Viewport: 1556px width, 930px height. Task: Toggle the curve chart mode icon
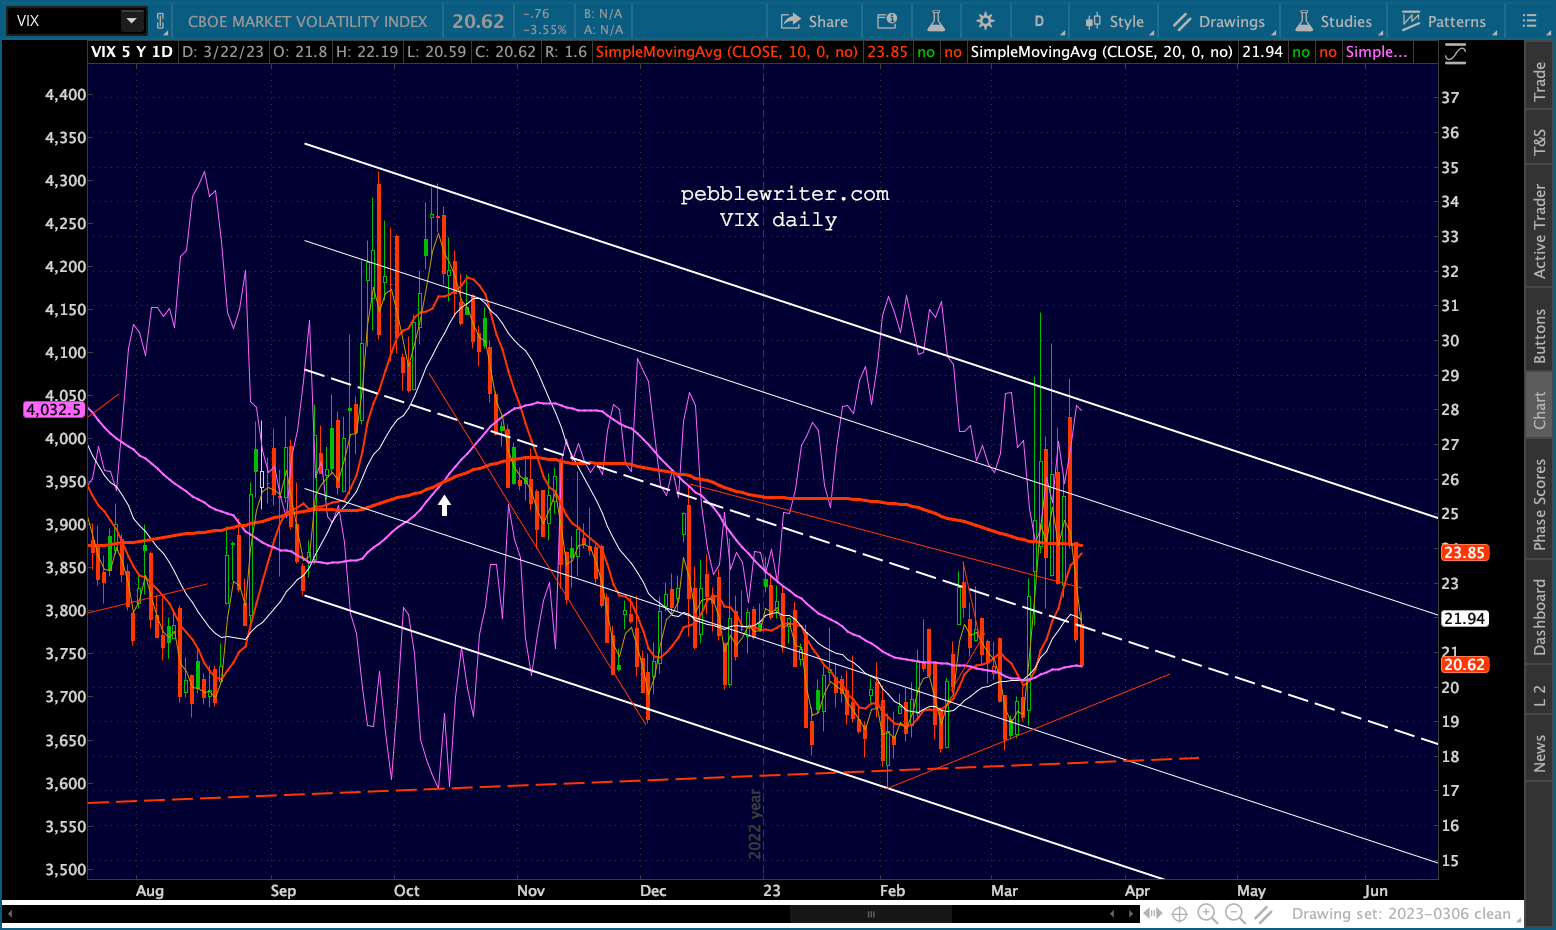(1455, 54)
